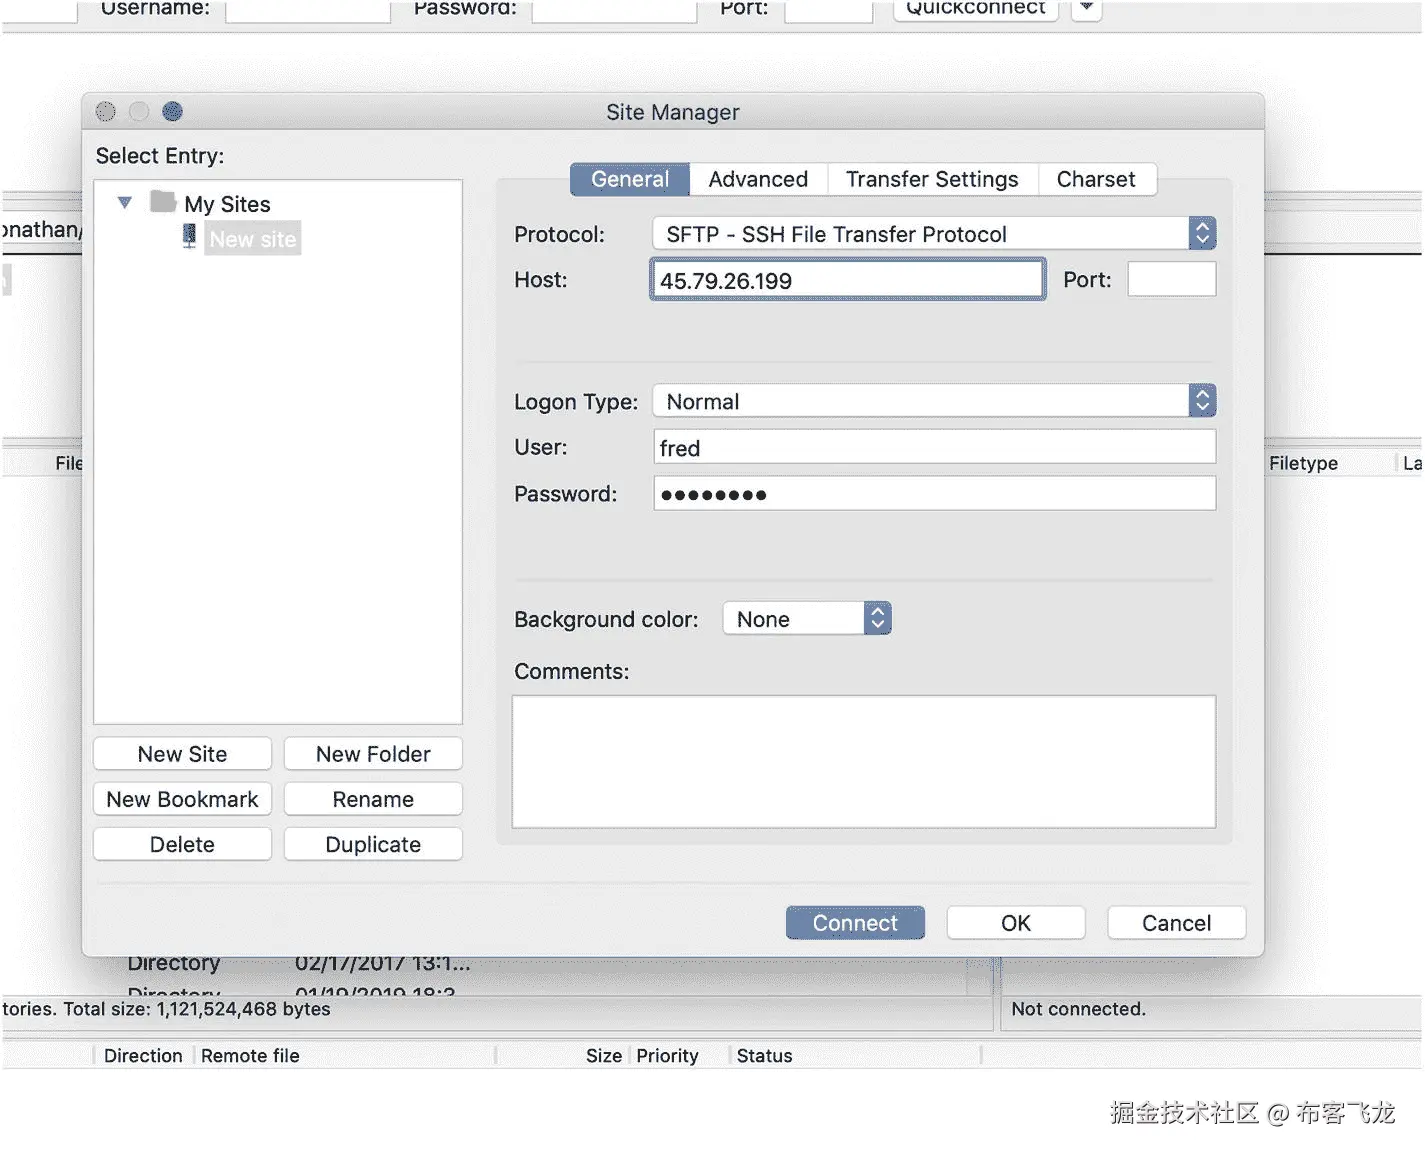Click the Not connected status text
1425x1156 pixels.
1078,1009
